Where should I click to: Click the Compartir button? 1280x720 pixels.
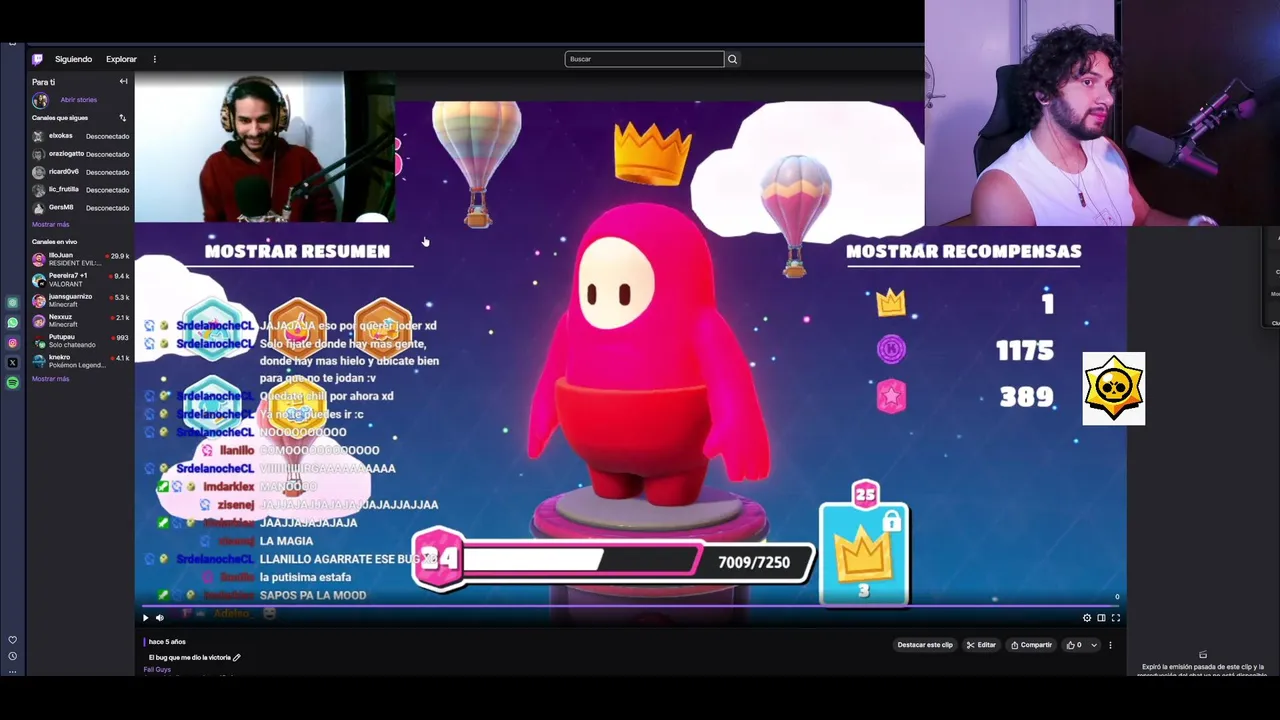click(1030, 645)
